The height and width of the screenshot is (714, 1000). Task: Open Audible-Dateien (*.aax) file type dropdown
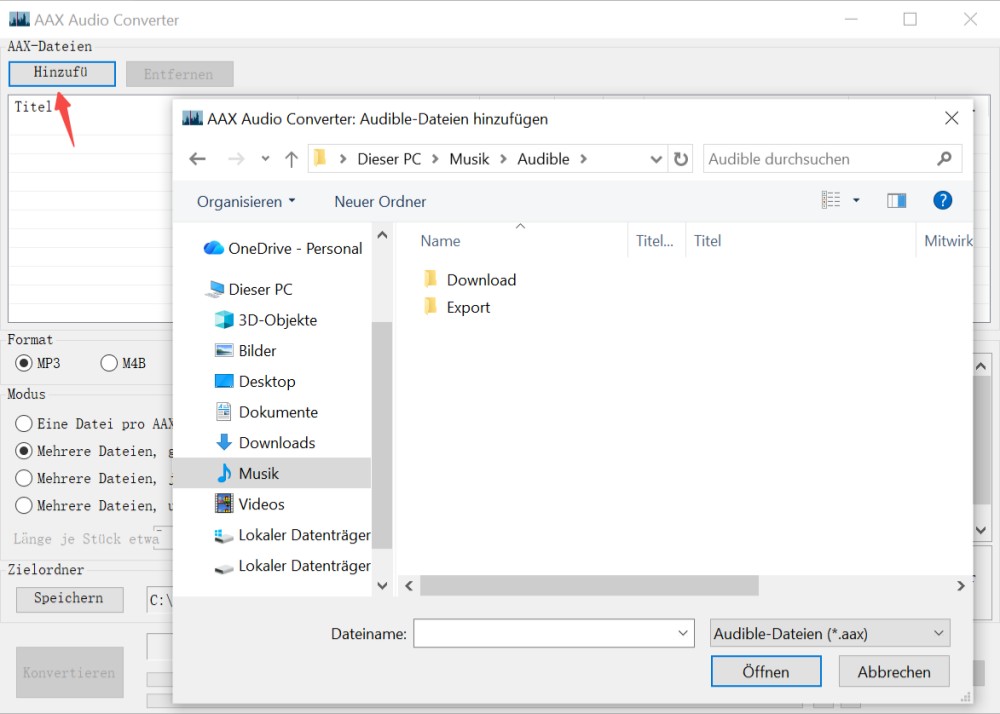830,633
